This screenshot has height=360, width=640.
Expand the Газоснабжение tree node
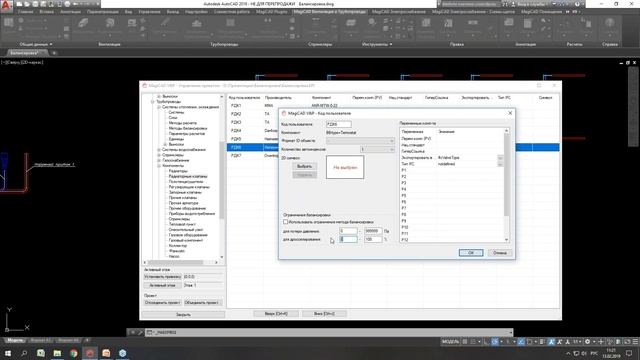(x=159, y=160)
